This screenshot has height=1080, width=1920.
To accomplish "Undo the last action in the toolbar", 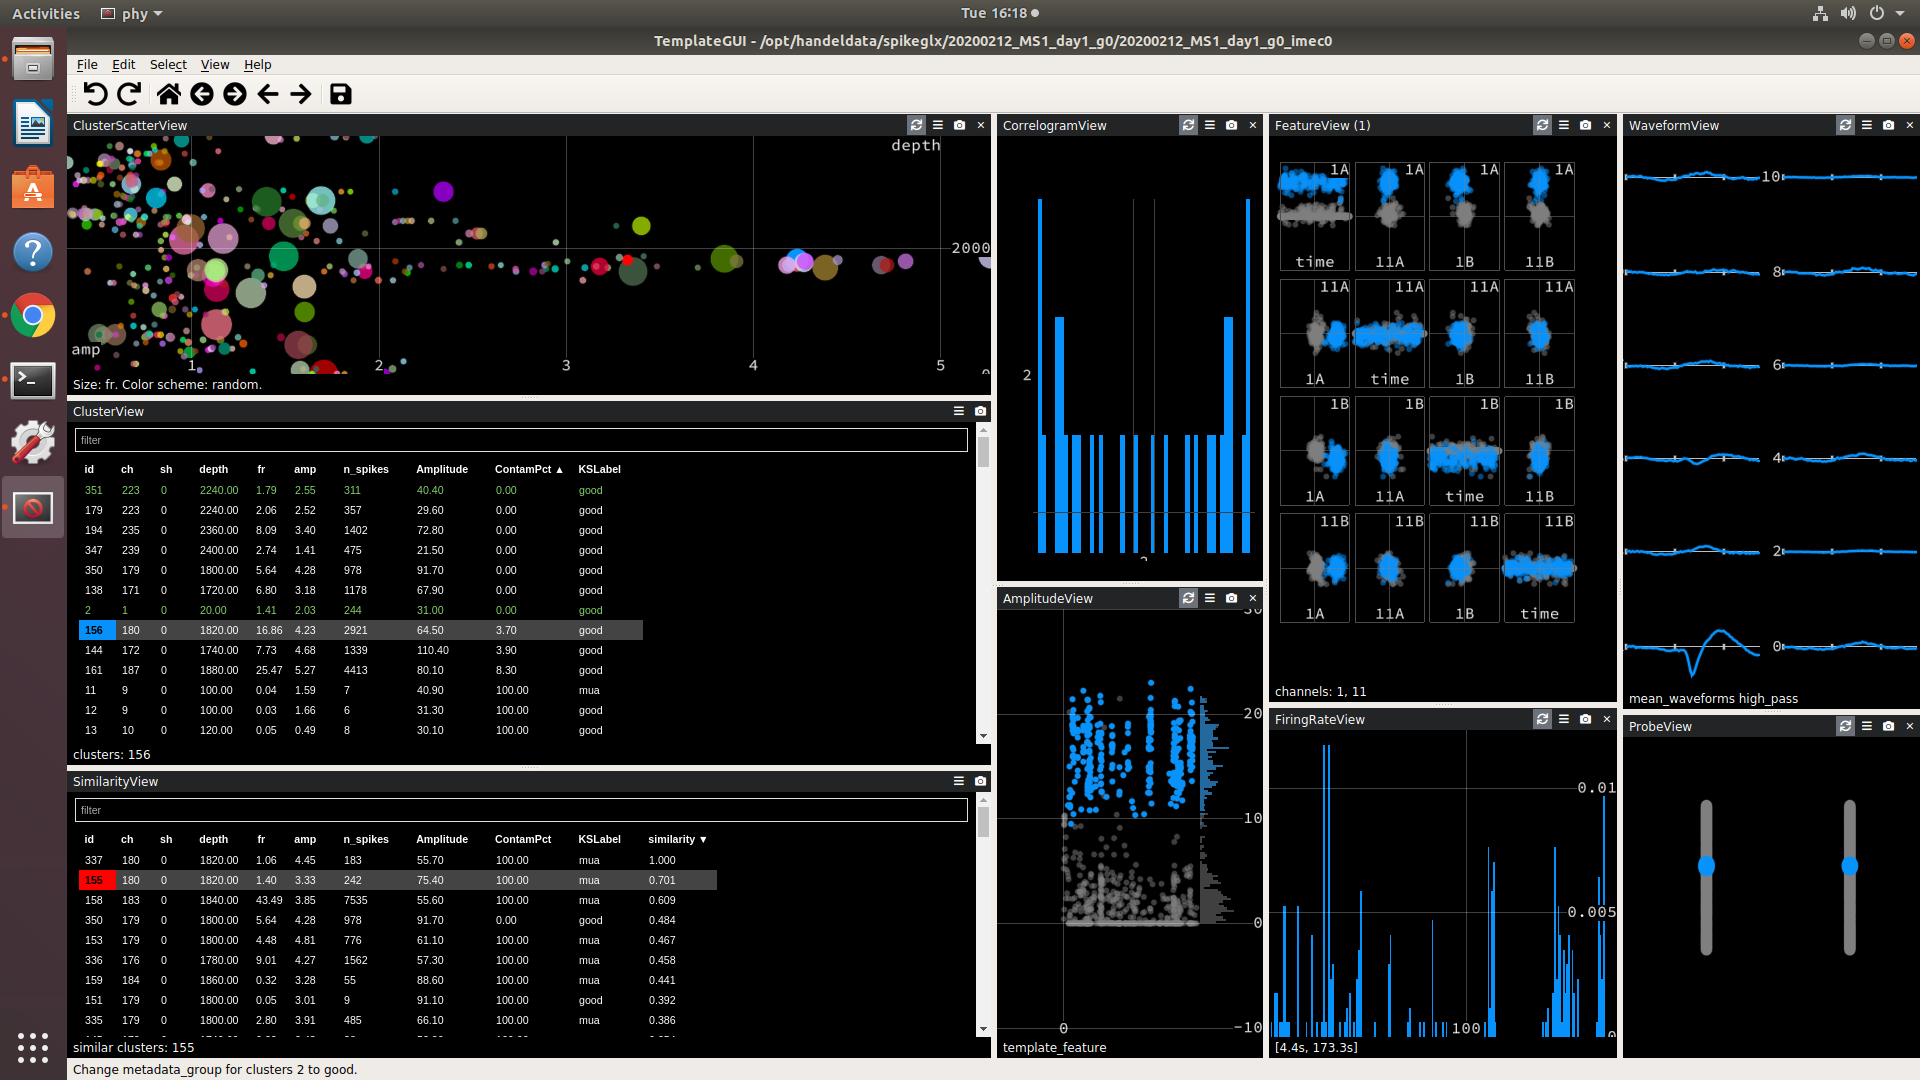I will (95, 94).
